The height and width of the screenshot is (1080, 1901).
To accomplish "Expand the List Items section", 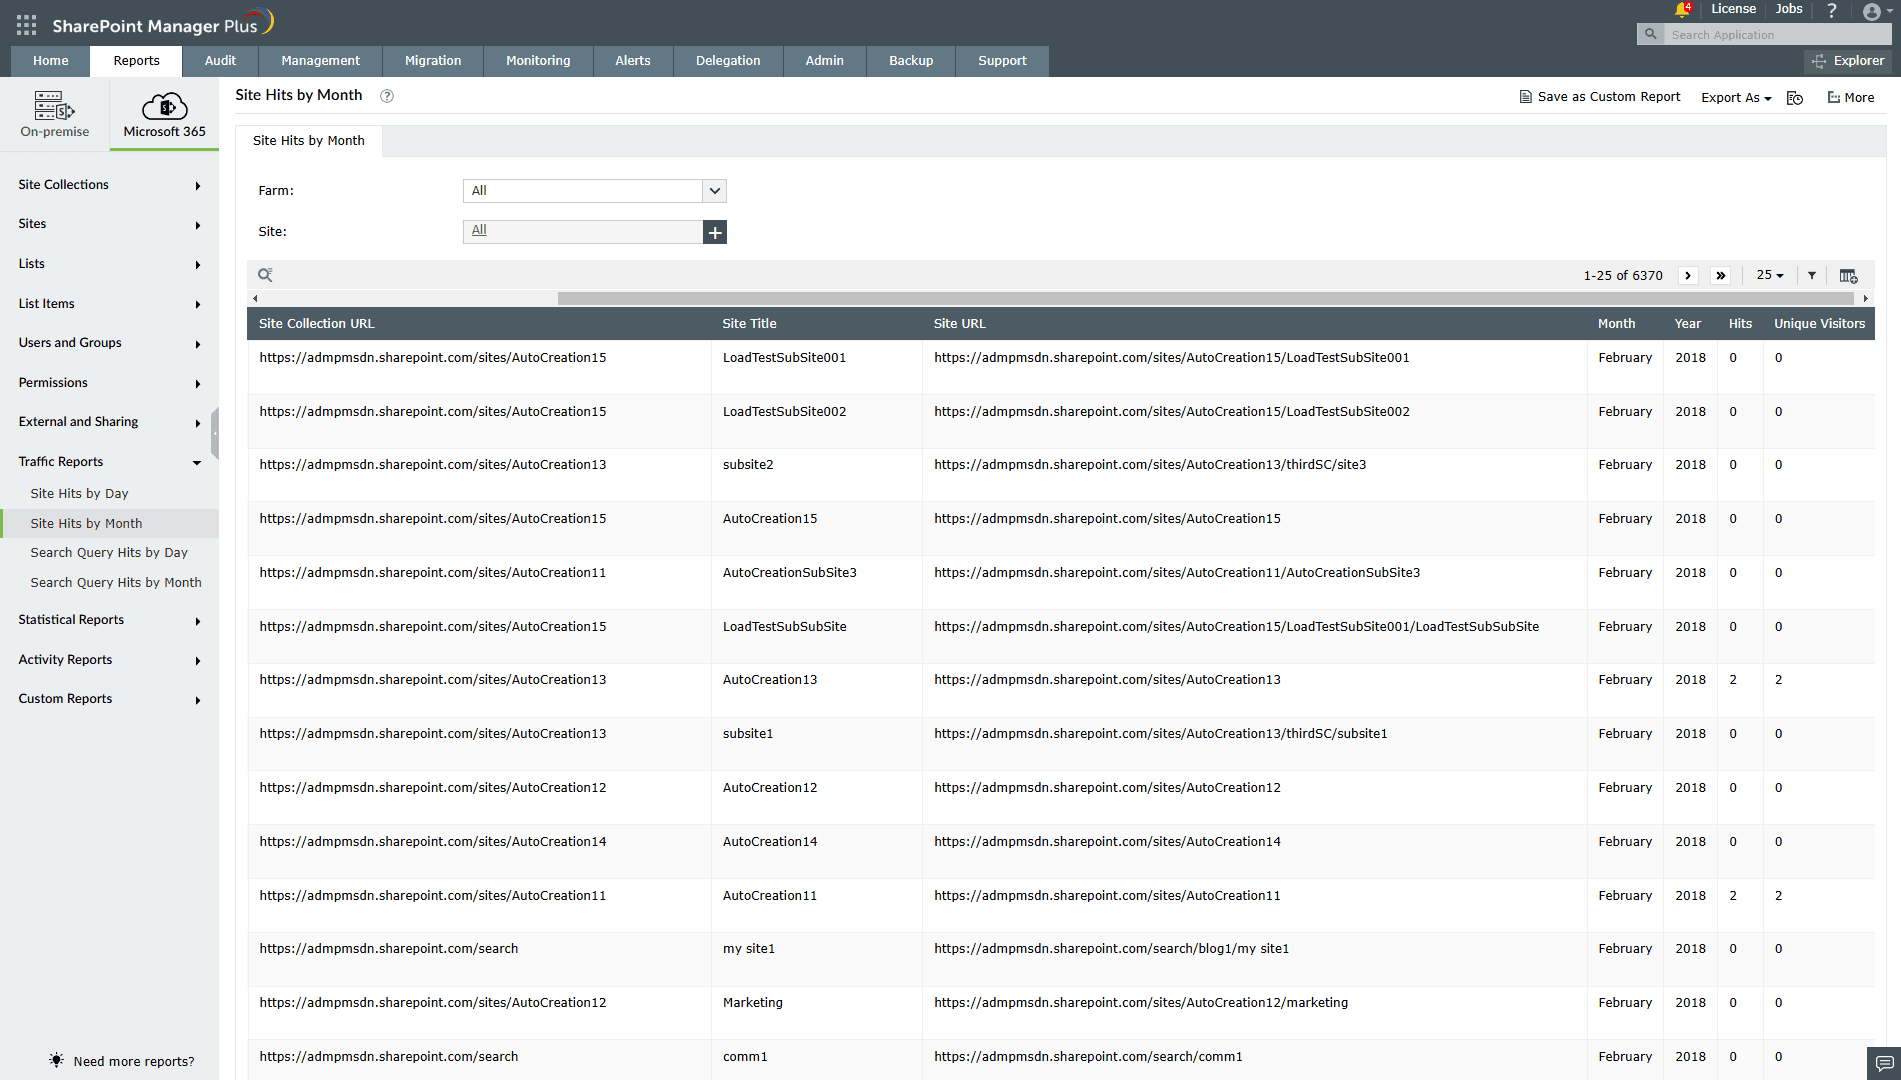I will (109, 304).
